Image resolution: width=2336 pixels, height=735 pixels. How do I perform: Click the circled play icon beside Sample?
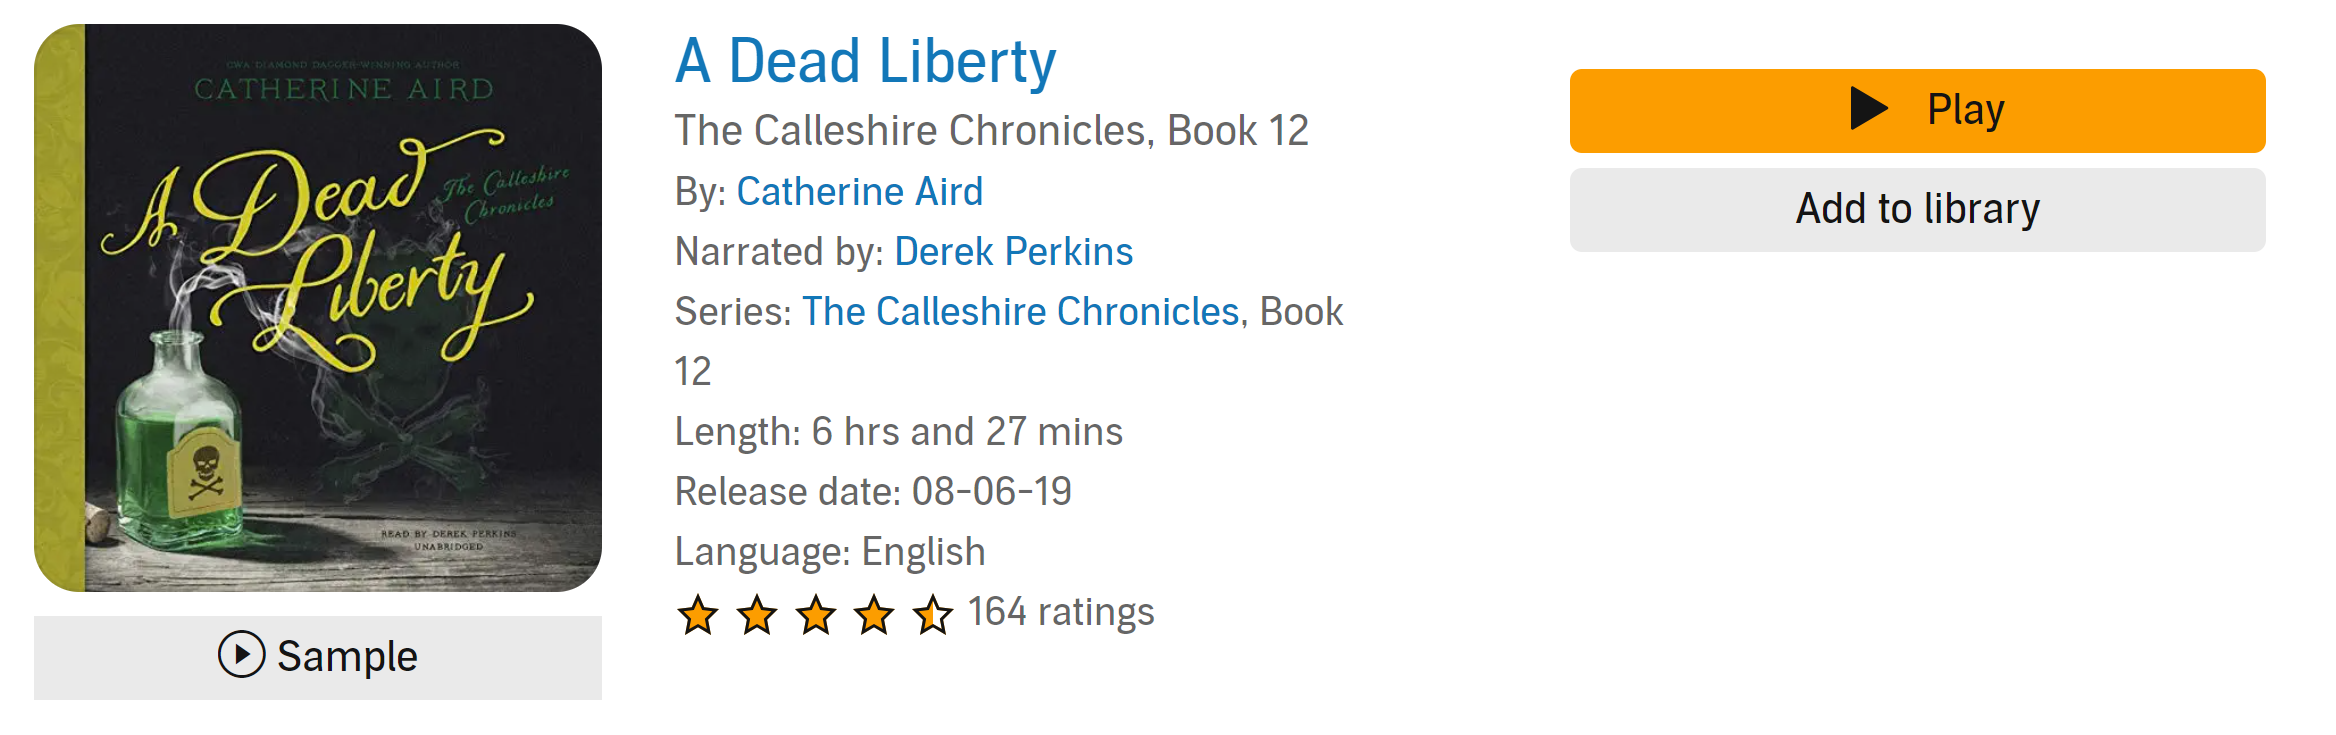[x=241, y=655]
